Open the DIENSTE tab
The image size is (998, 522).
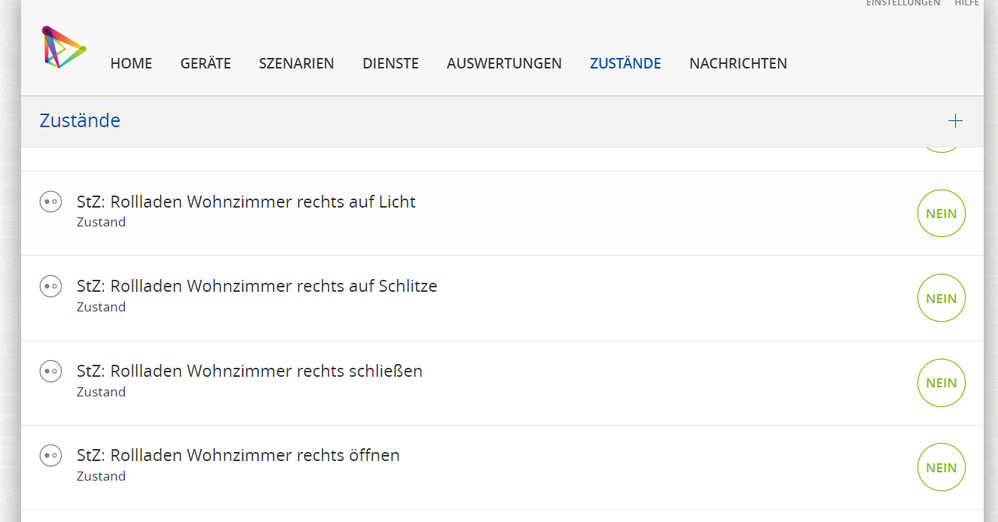391,64
